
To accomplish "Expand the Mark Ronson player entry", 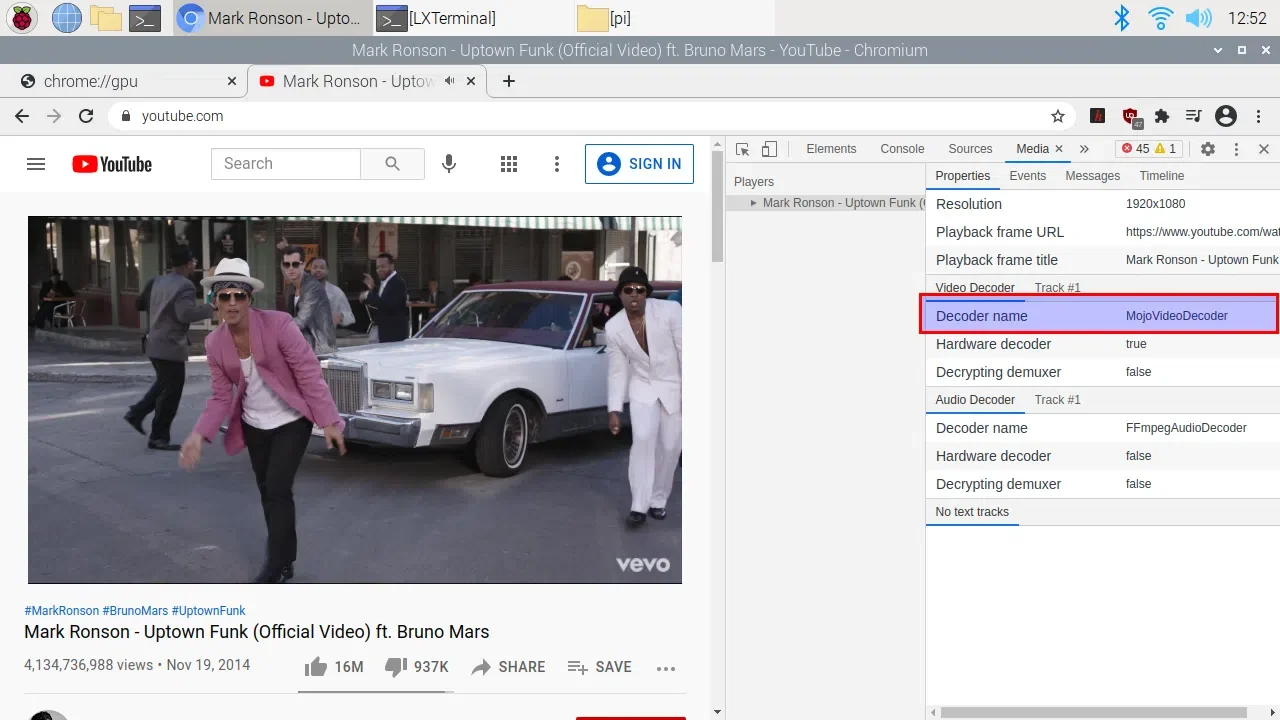I will (x=754, y=203).
